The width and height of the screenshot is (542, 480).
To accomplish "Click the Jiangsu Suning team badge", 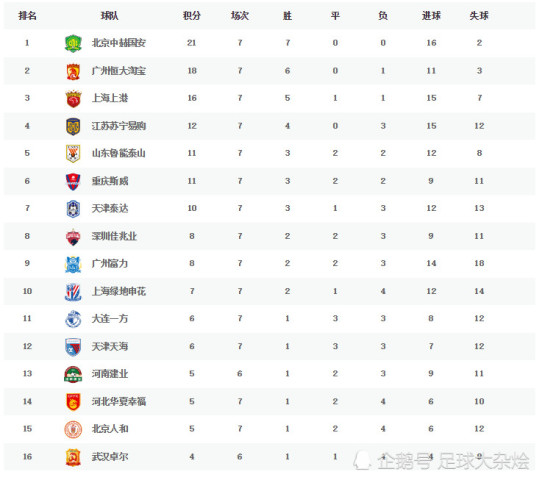I will (x=73, y=126).
